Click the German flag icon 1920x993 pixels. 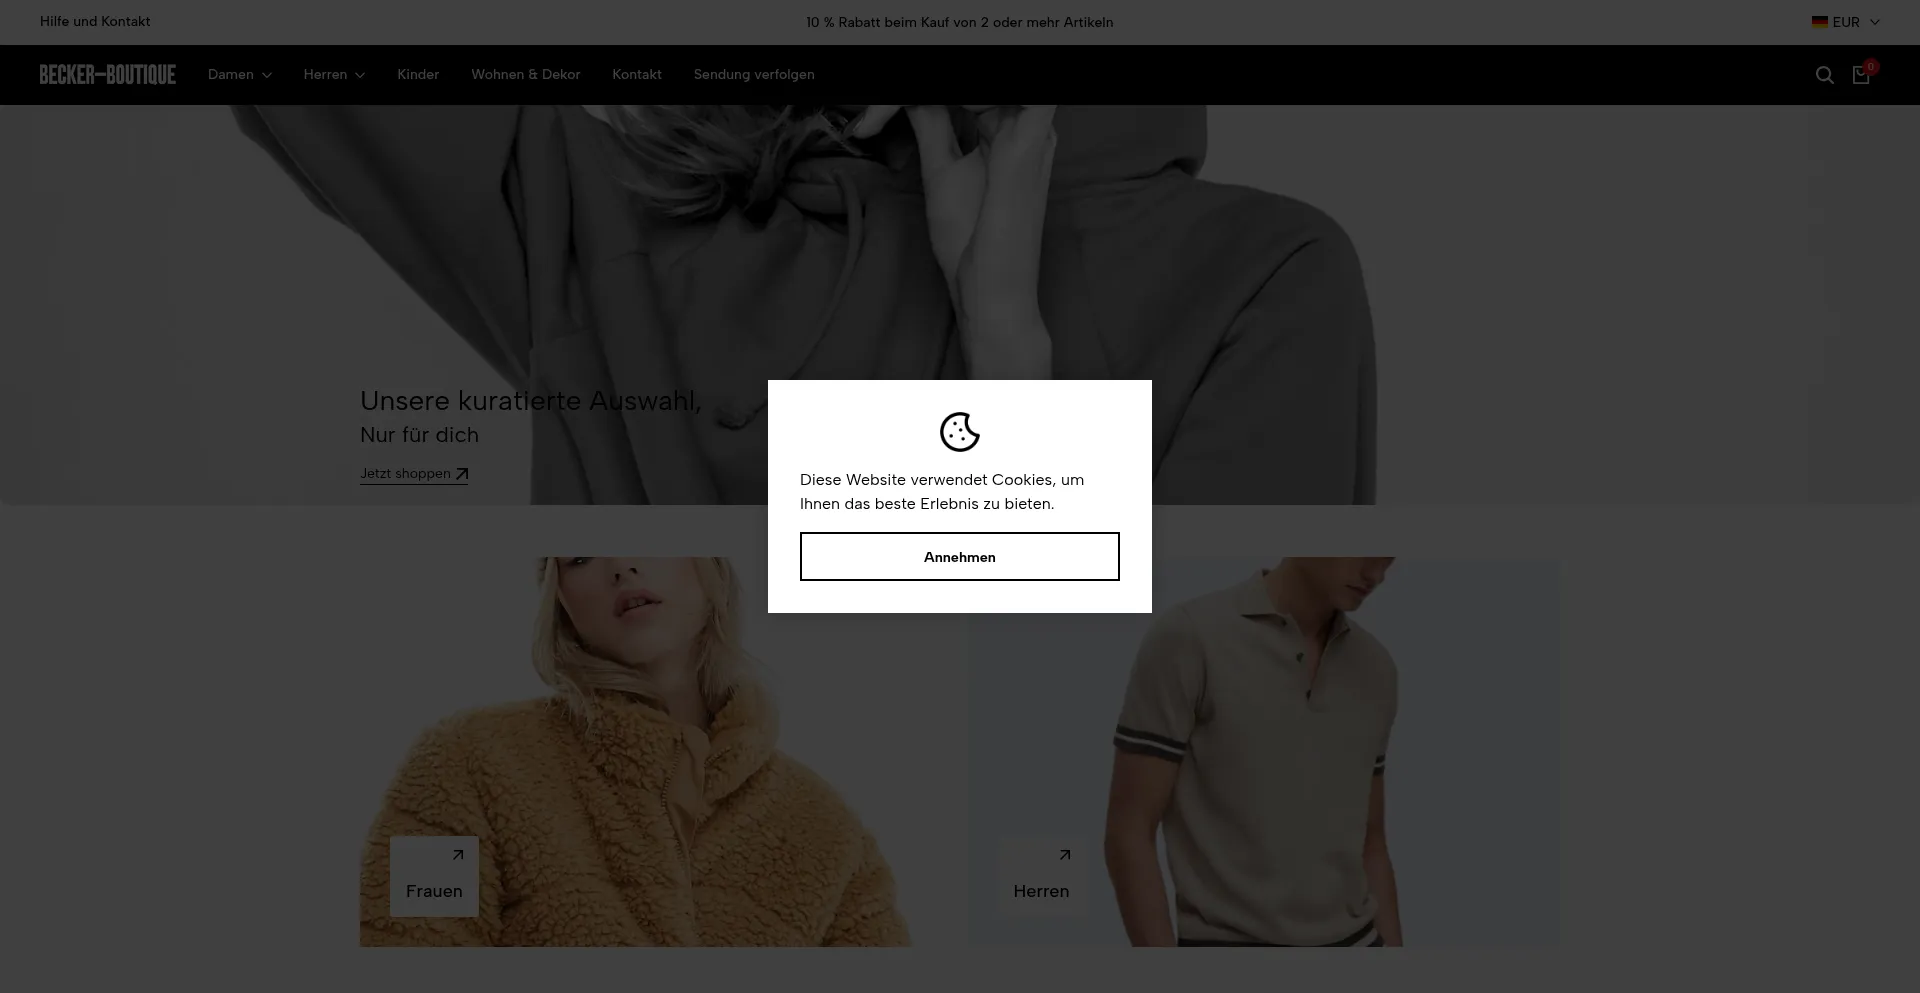click(1819, 22)
